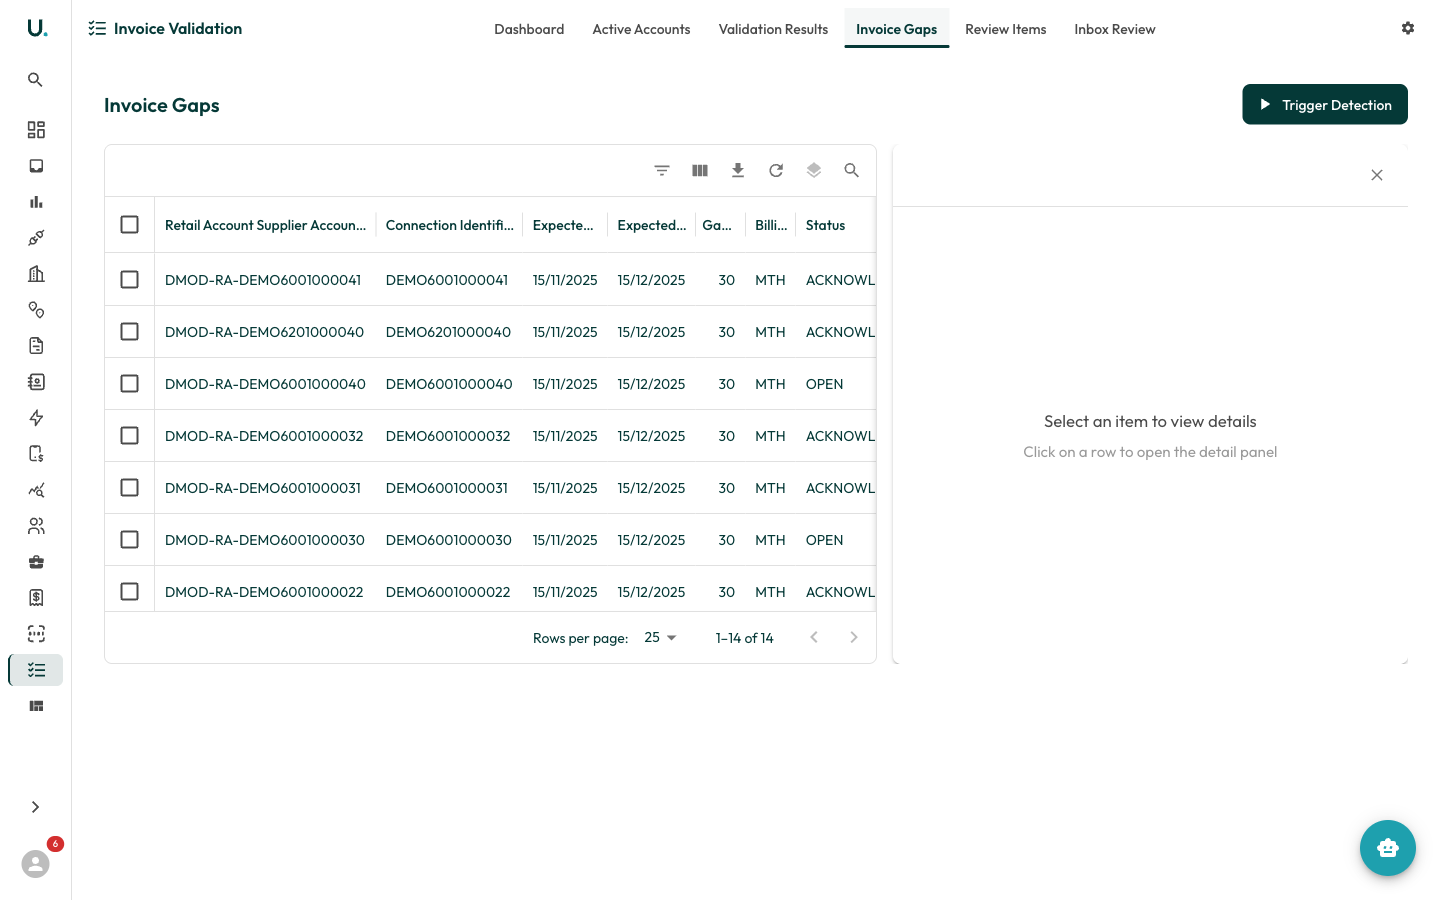Toggle the select-all header checkbox
Viewport: 1440px width, 900px height.
(x=130, y=224)
